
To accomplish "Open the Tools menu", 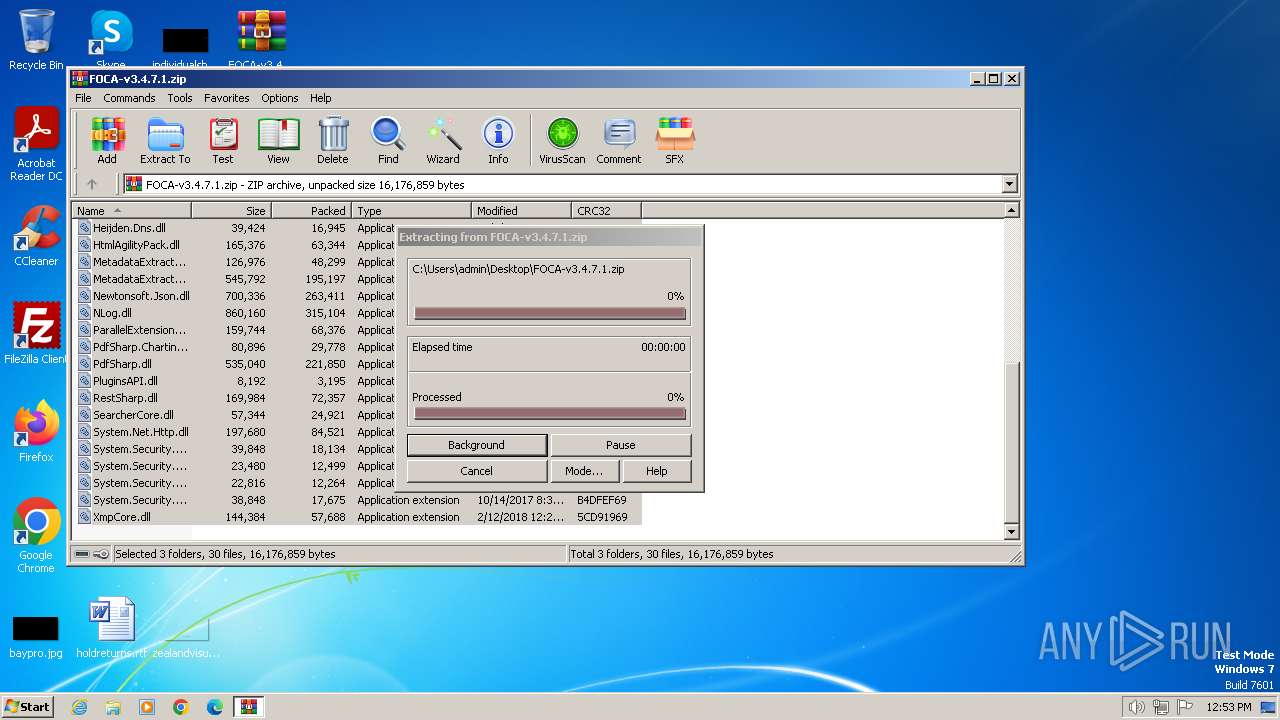I will click(180, 98).
